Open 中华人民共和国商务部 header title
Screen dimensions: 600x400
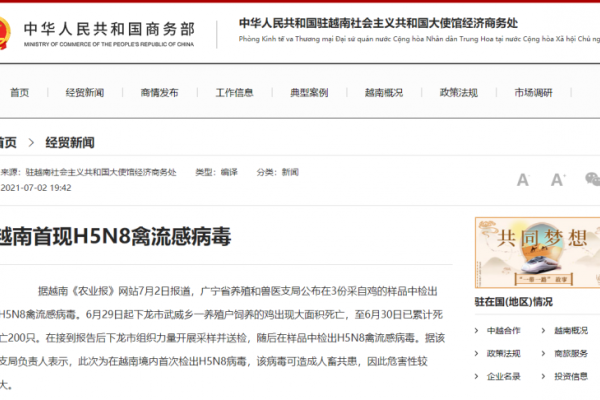(109, 29)
